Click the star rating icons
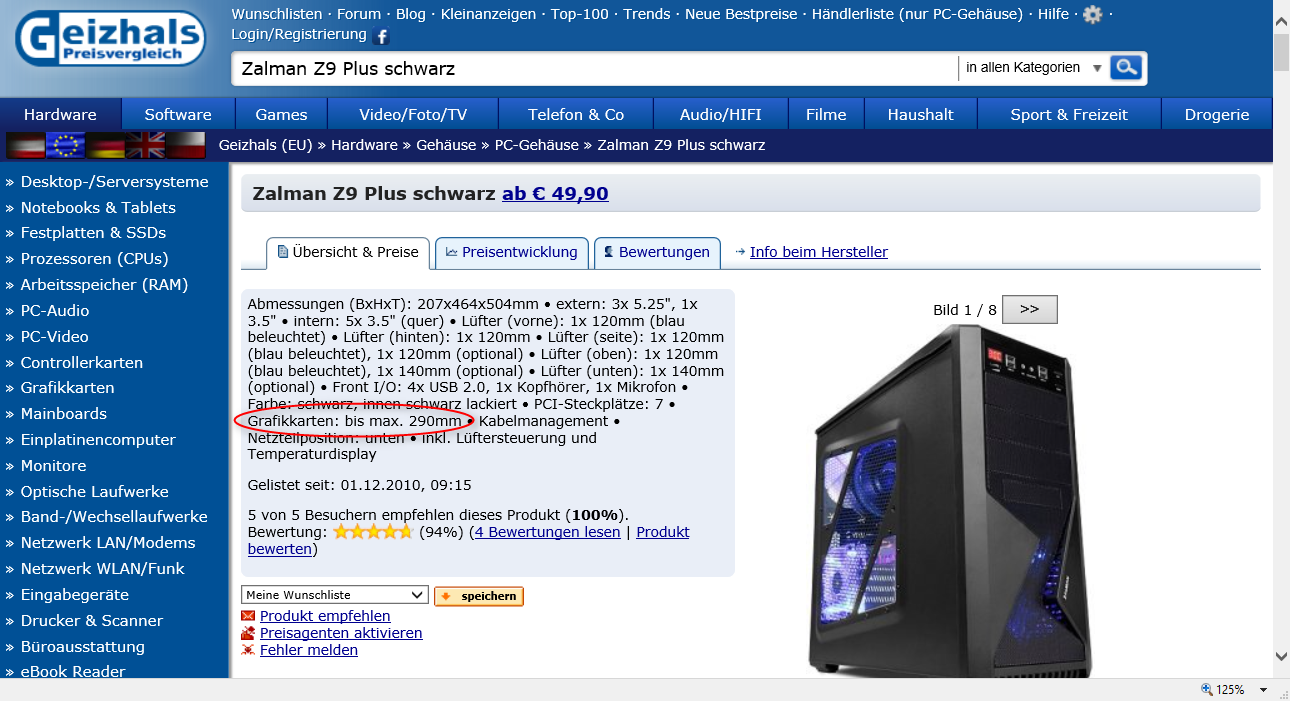This screenshot has width=1290, height=701. (373, 532)
